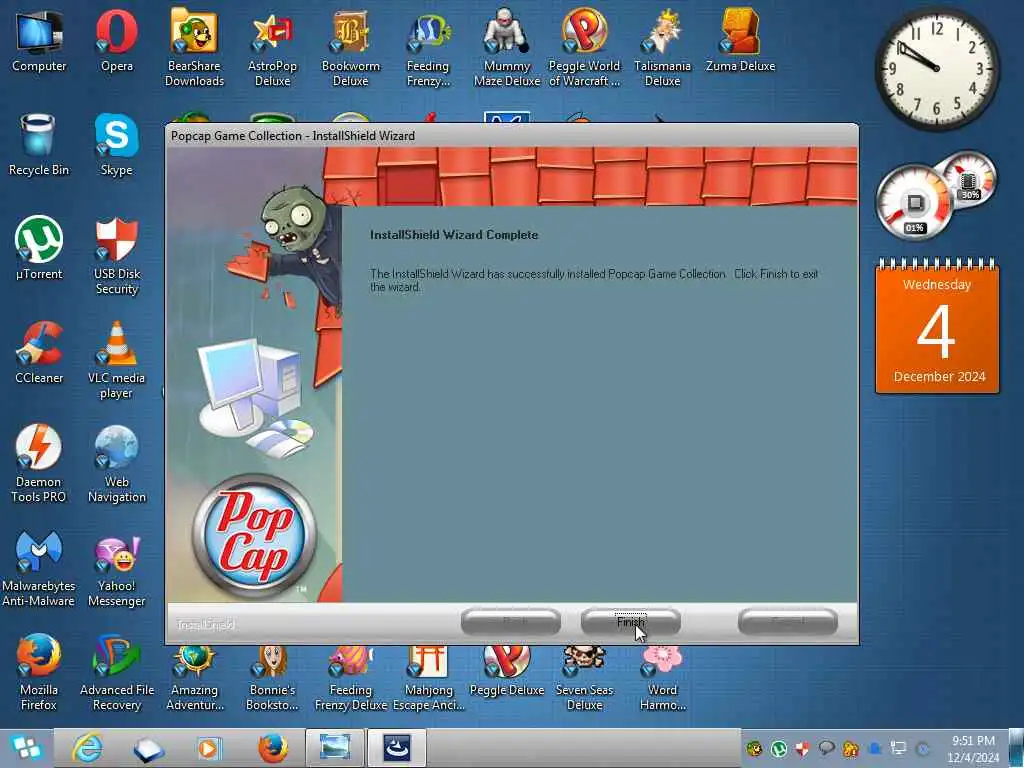Select the µTorrent desktop icon
This screenshot has width=1024, height=768.
39,249
